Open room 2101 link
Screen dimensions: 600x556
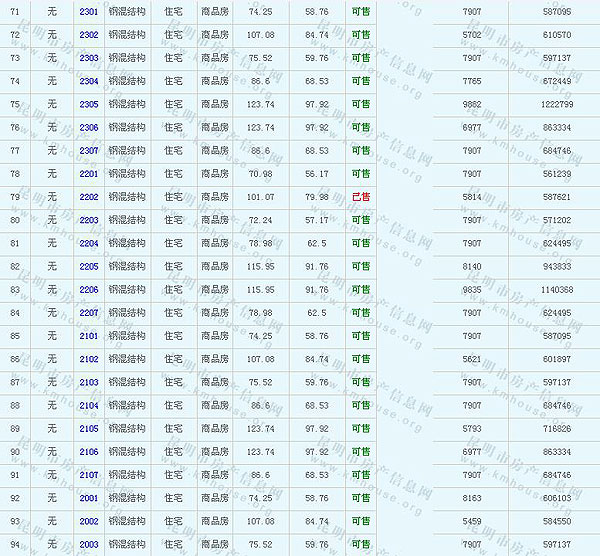(88, 336)
